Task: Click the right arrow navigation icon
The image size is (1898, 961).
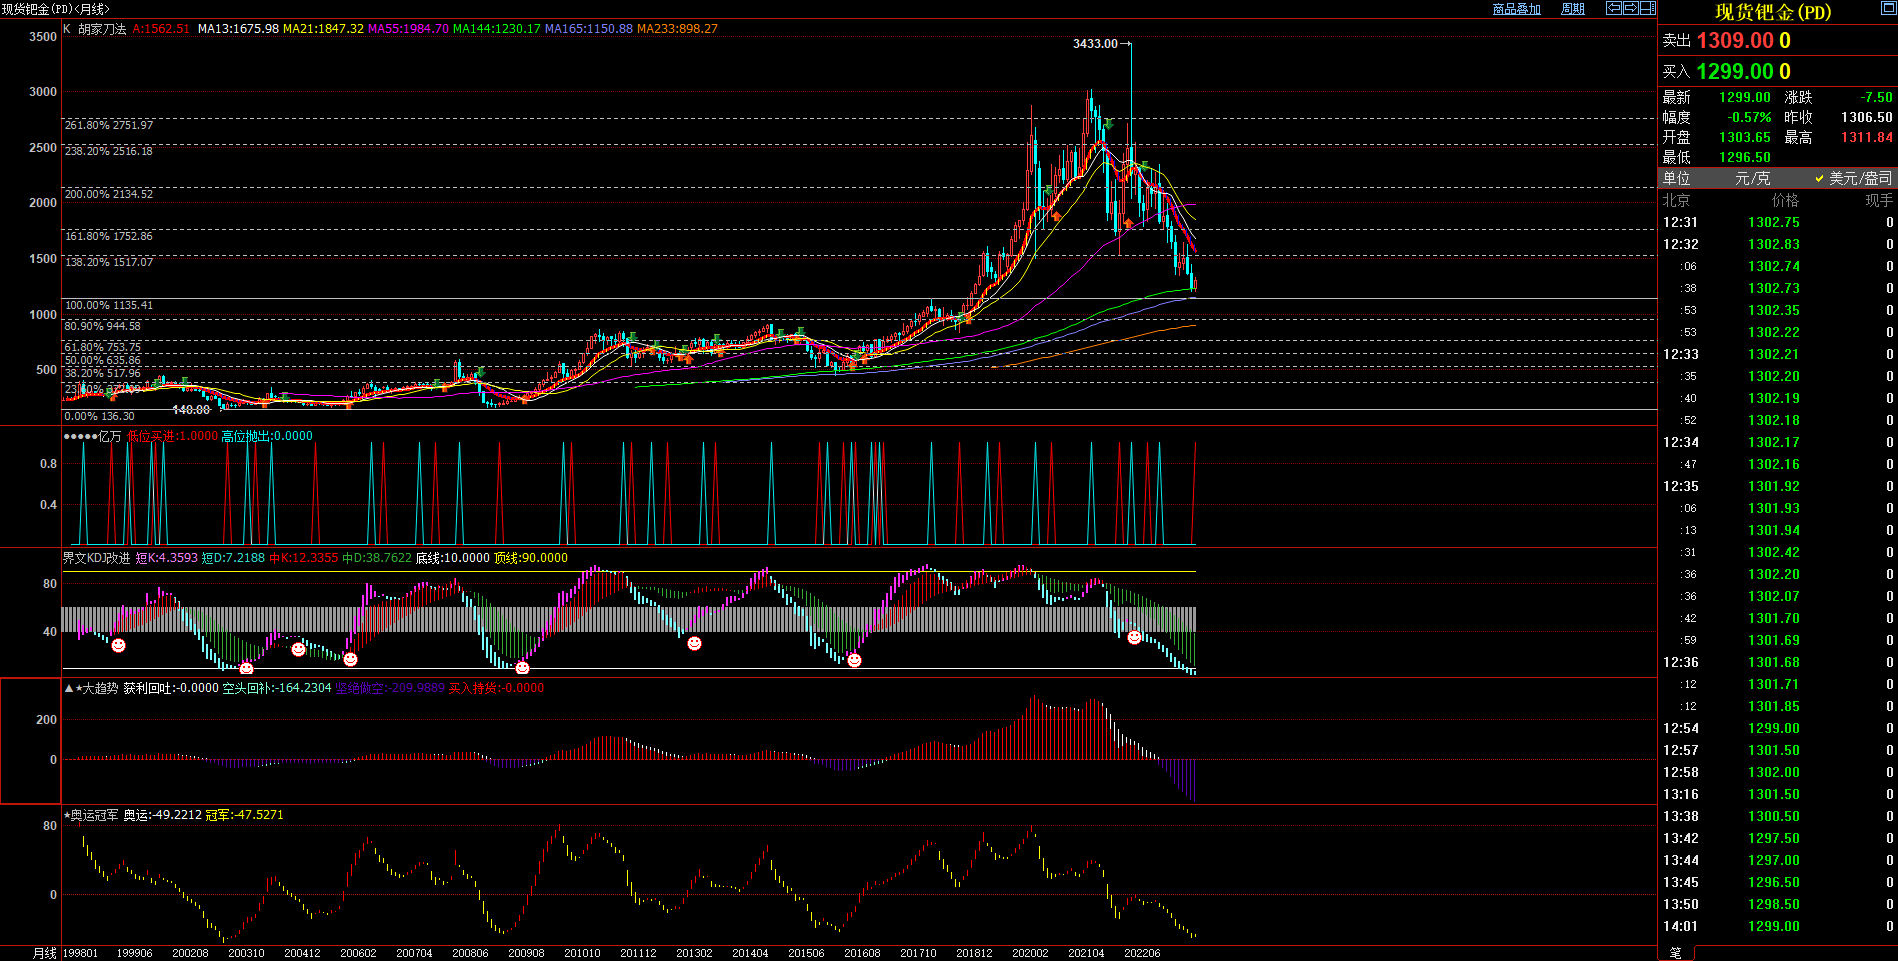Action: click(x=1631, y=8)
